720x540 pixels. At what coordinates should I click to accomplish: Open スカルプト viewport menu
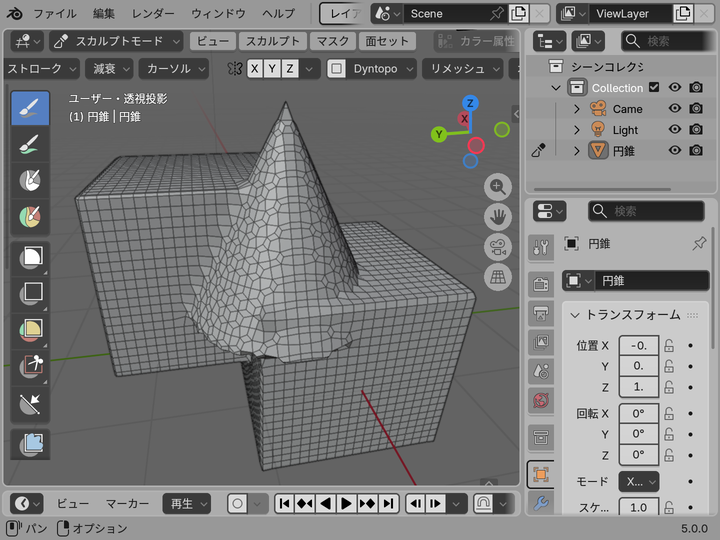273,41
